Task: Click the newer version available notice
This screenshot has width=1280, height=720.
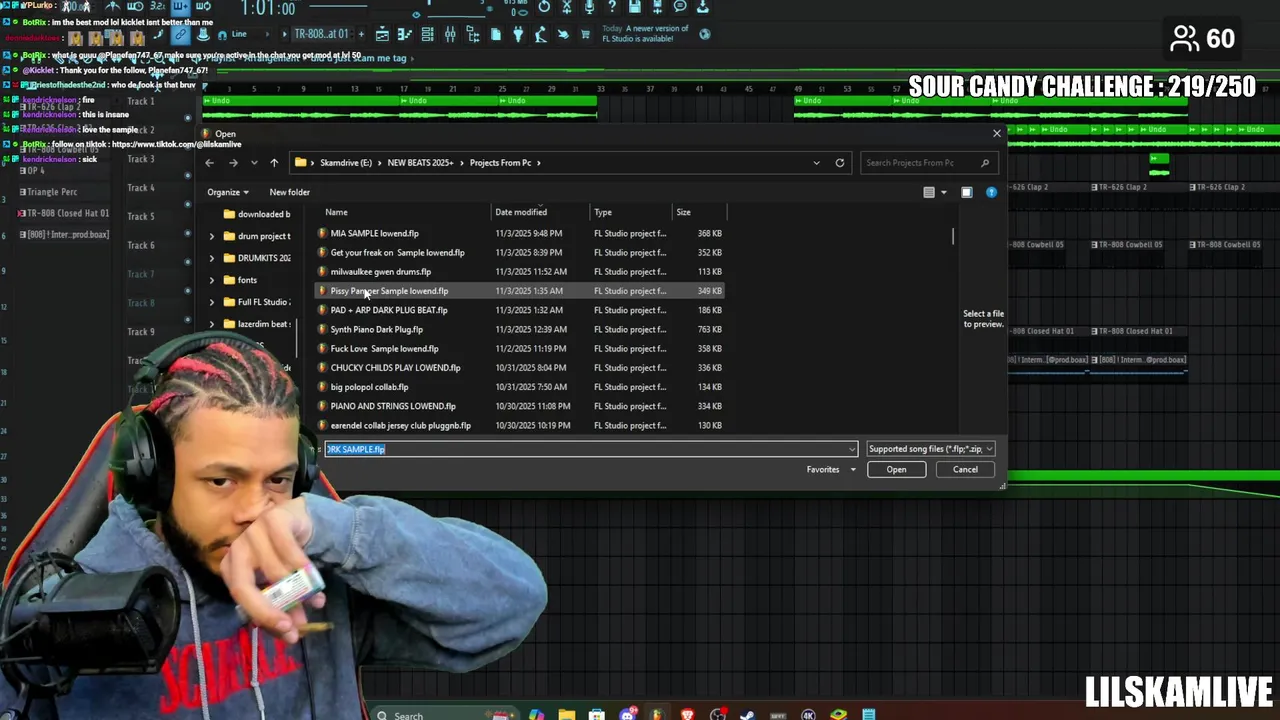Action: tap(645, 34)
